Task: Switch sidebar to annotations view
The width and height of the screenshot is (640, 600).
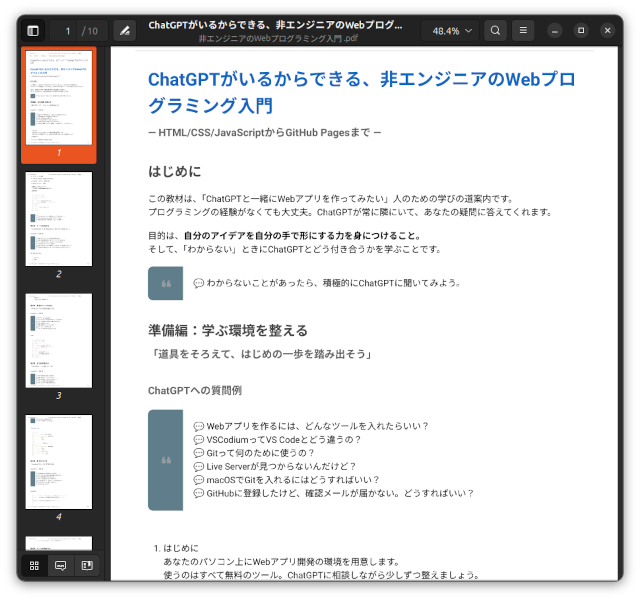Action: pos(61,565)
